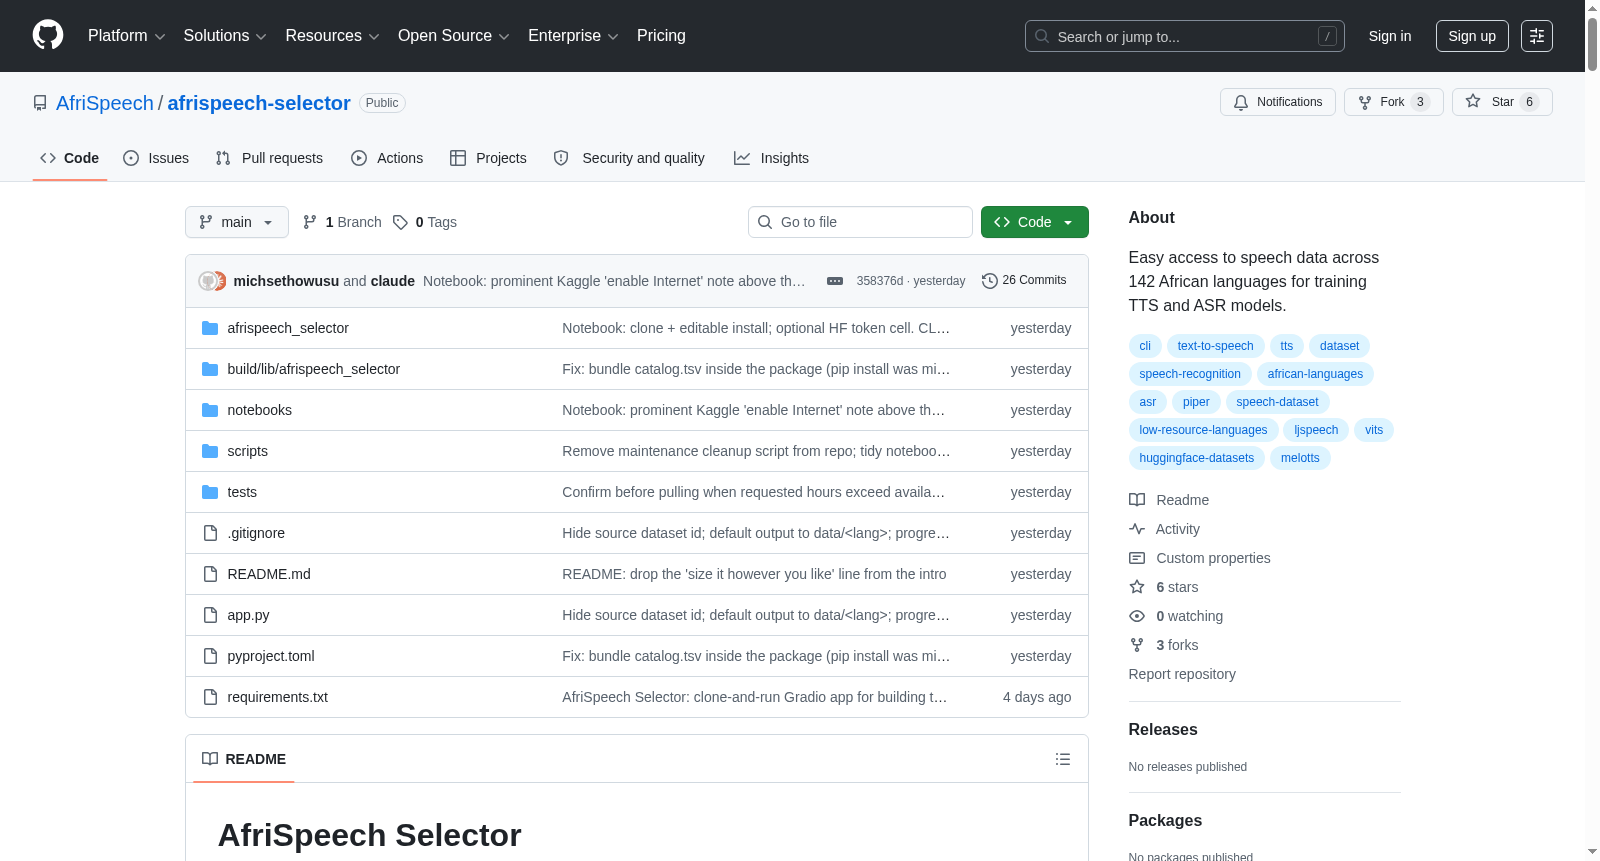
Task: Switch to the Projects tab
Action: [x=488, y=158]
